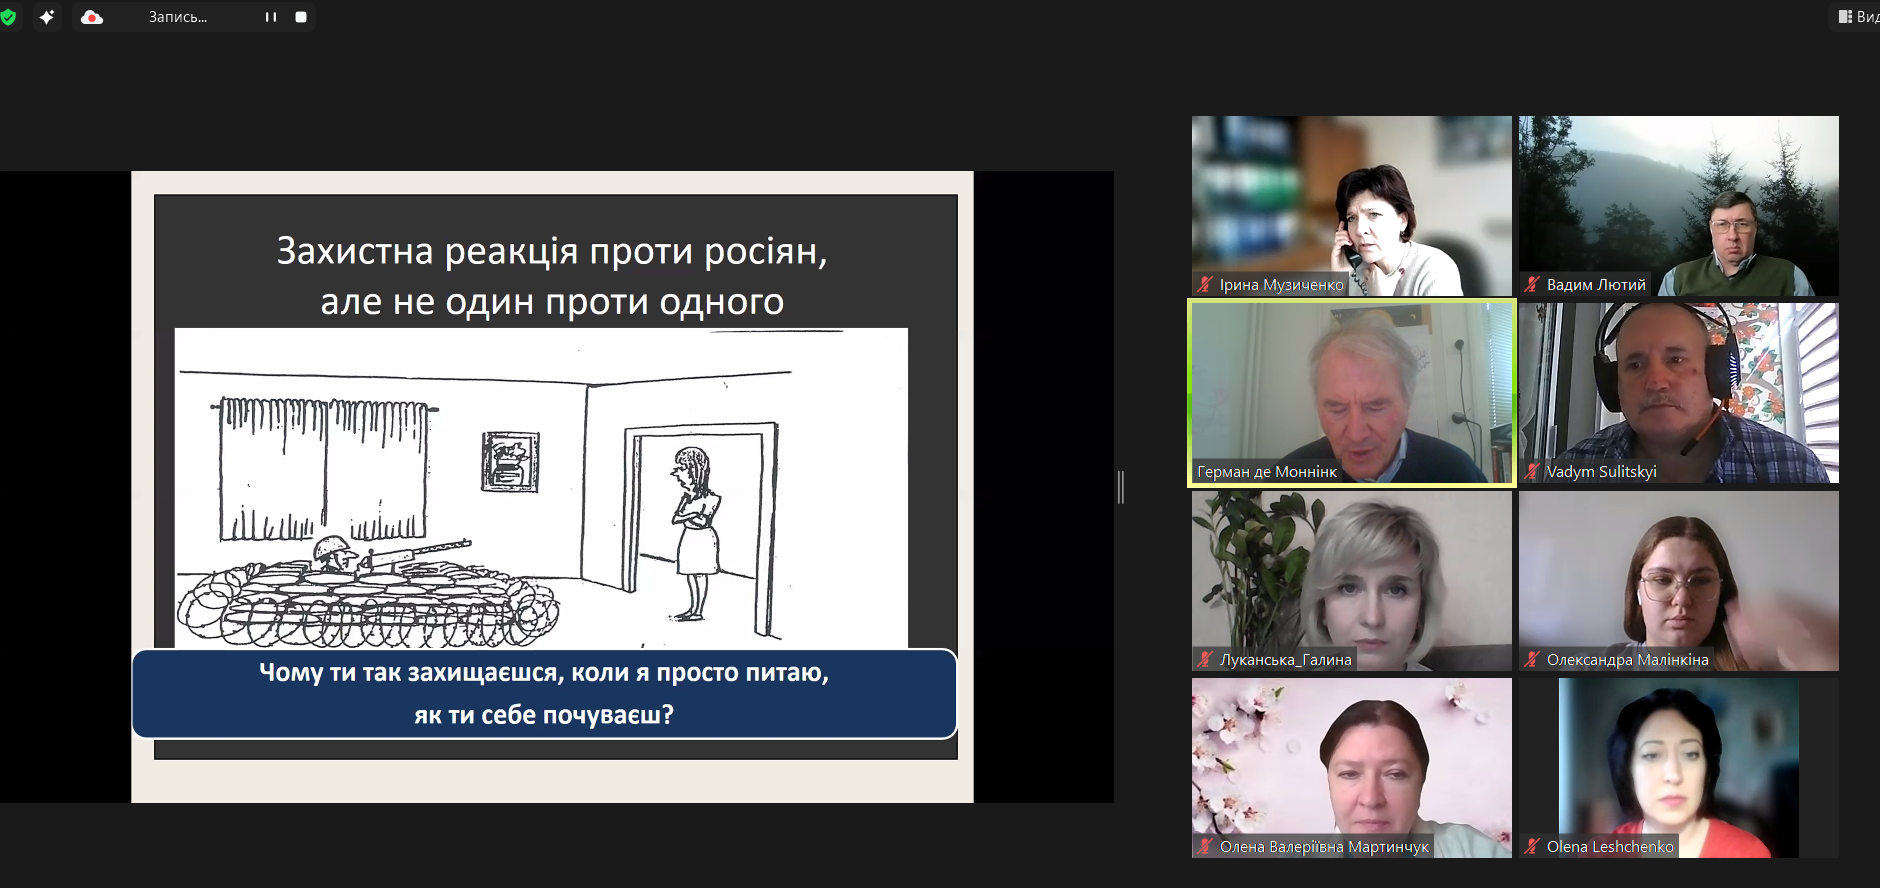Pause the recording in progress
The height and width of the screenshot is (888, 1880).
pyautogui.click(x=271, y=17)
